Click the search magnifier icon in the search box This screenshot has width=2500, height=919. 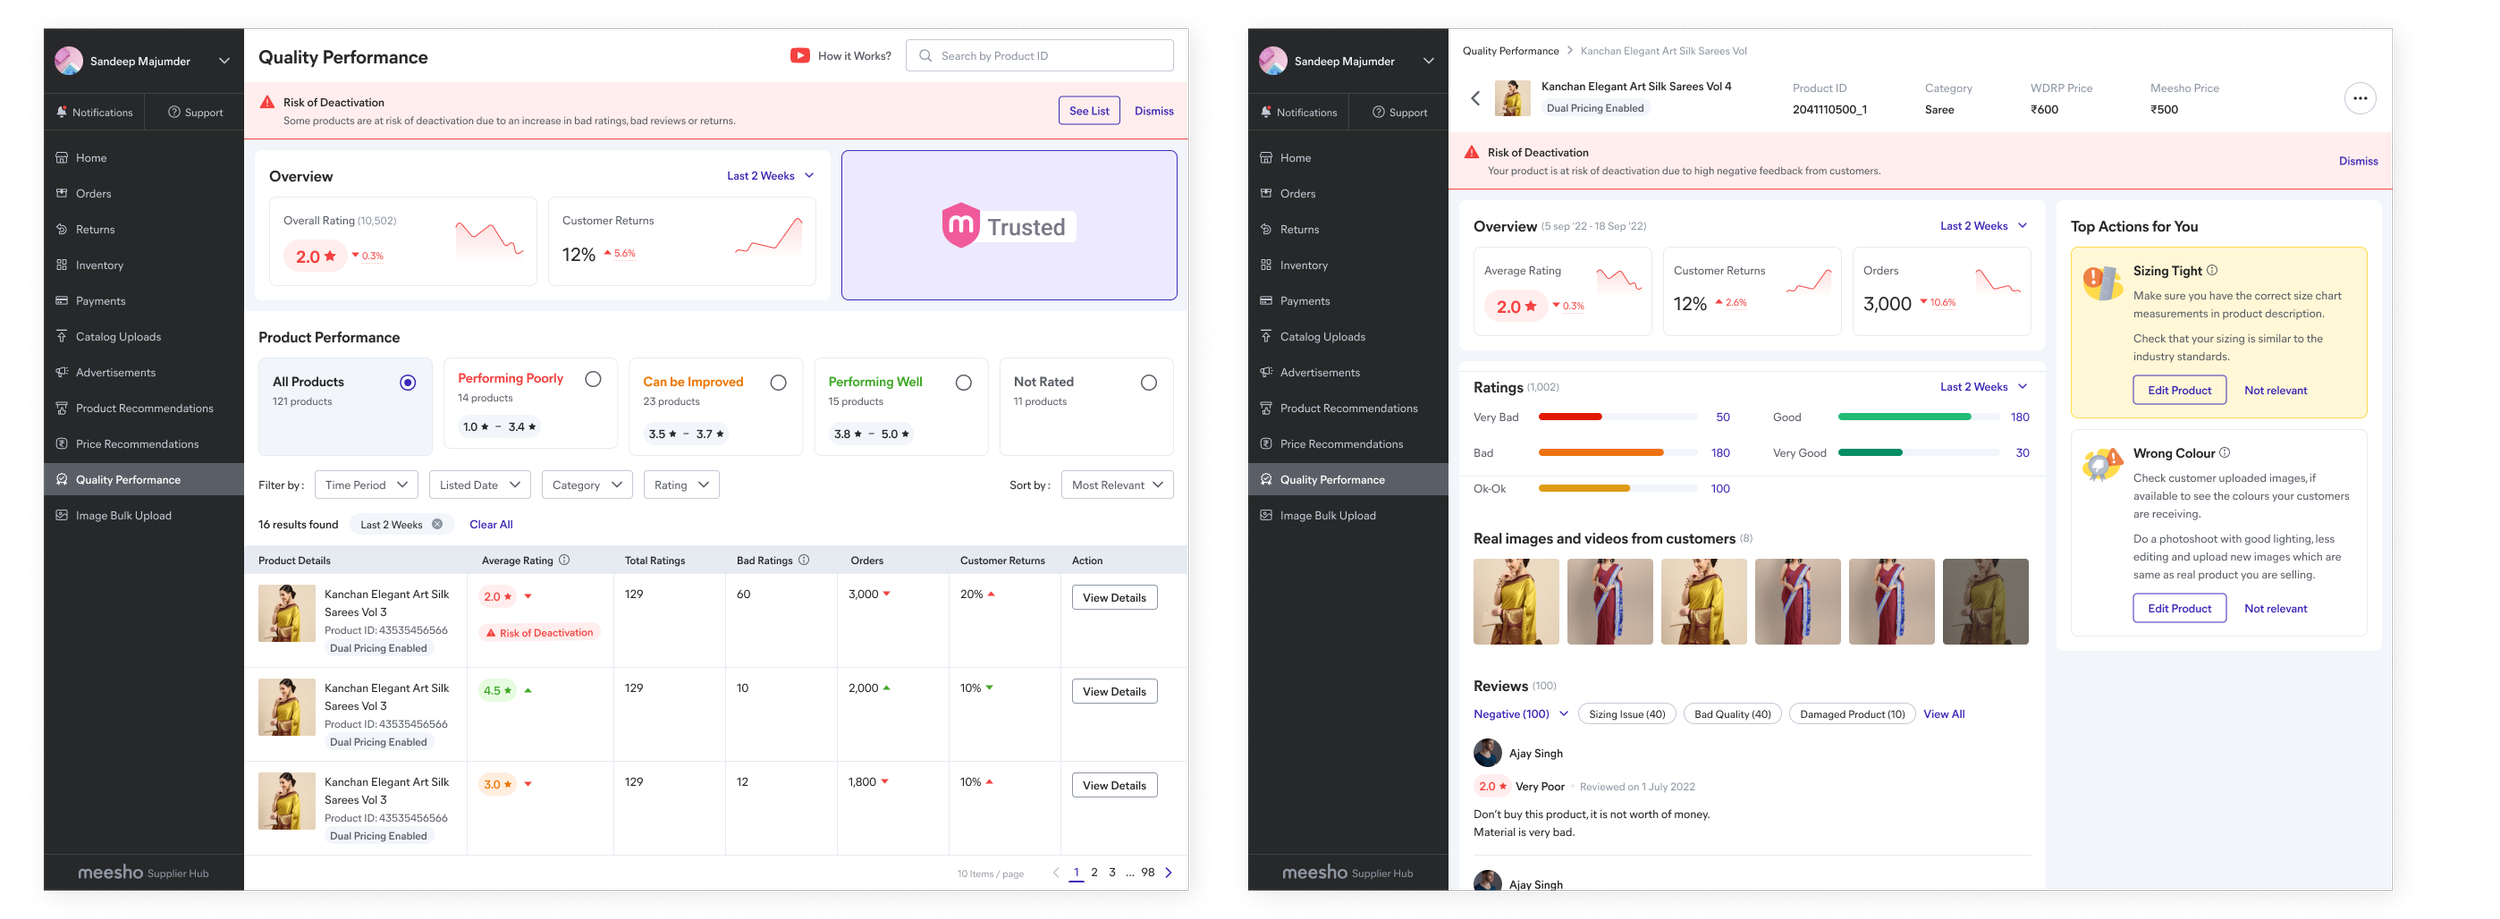[925, 56]
